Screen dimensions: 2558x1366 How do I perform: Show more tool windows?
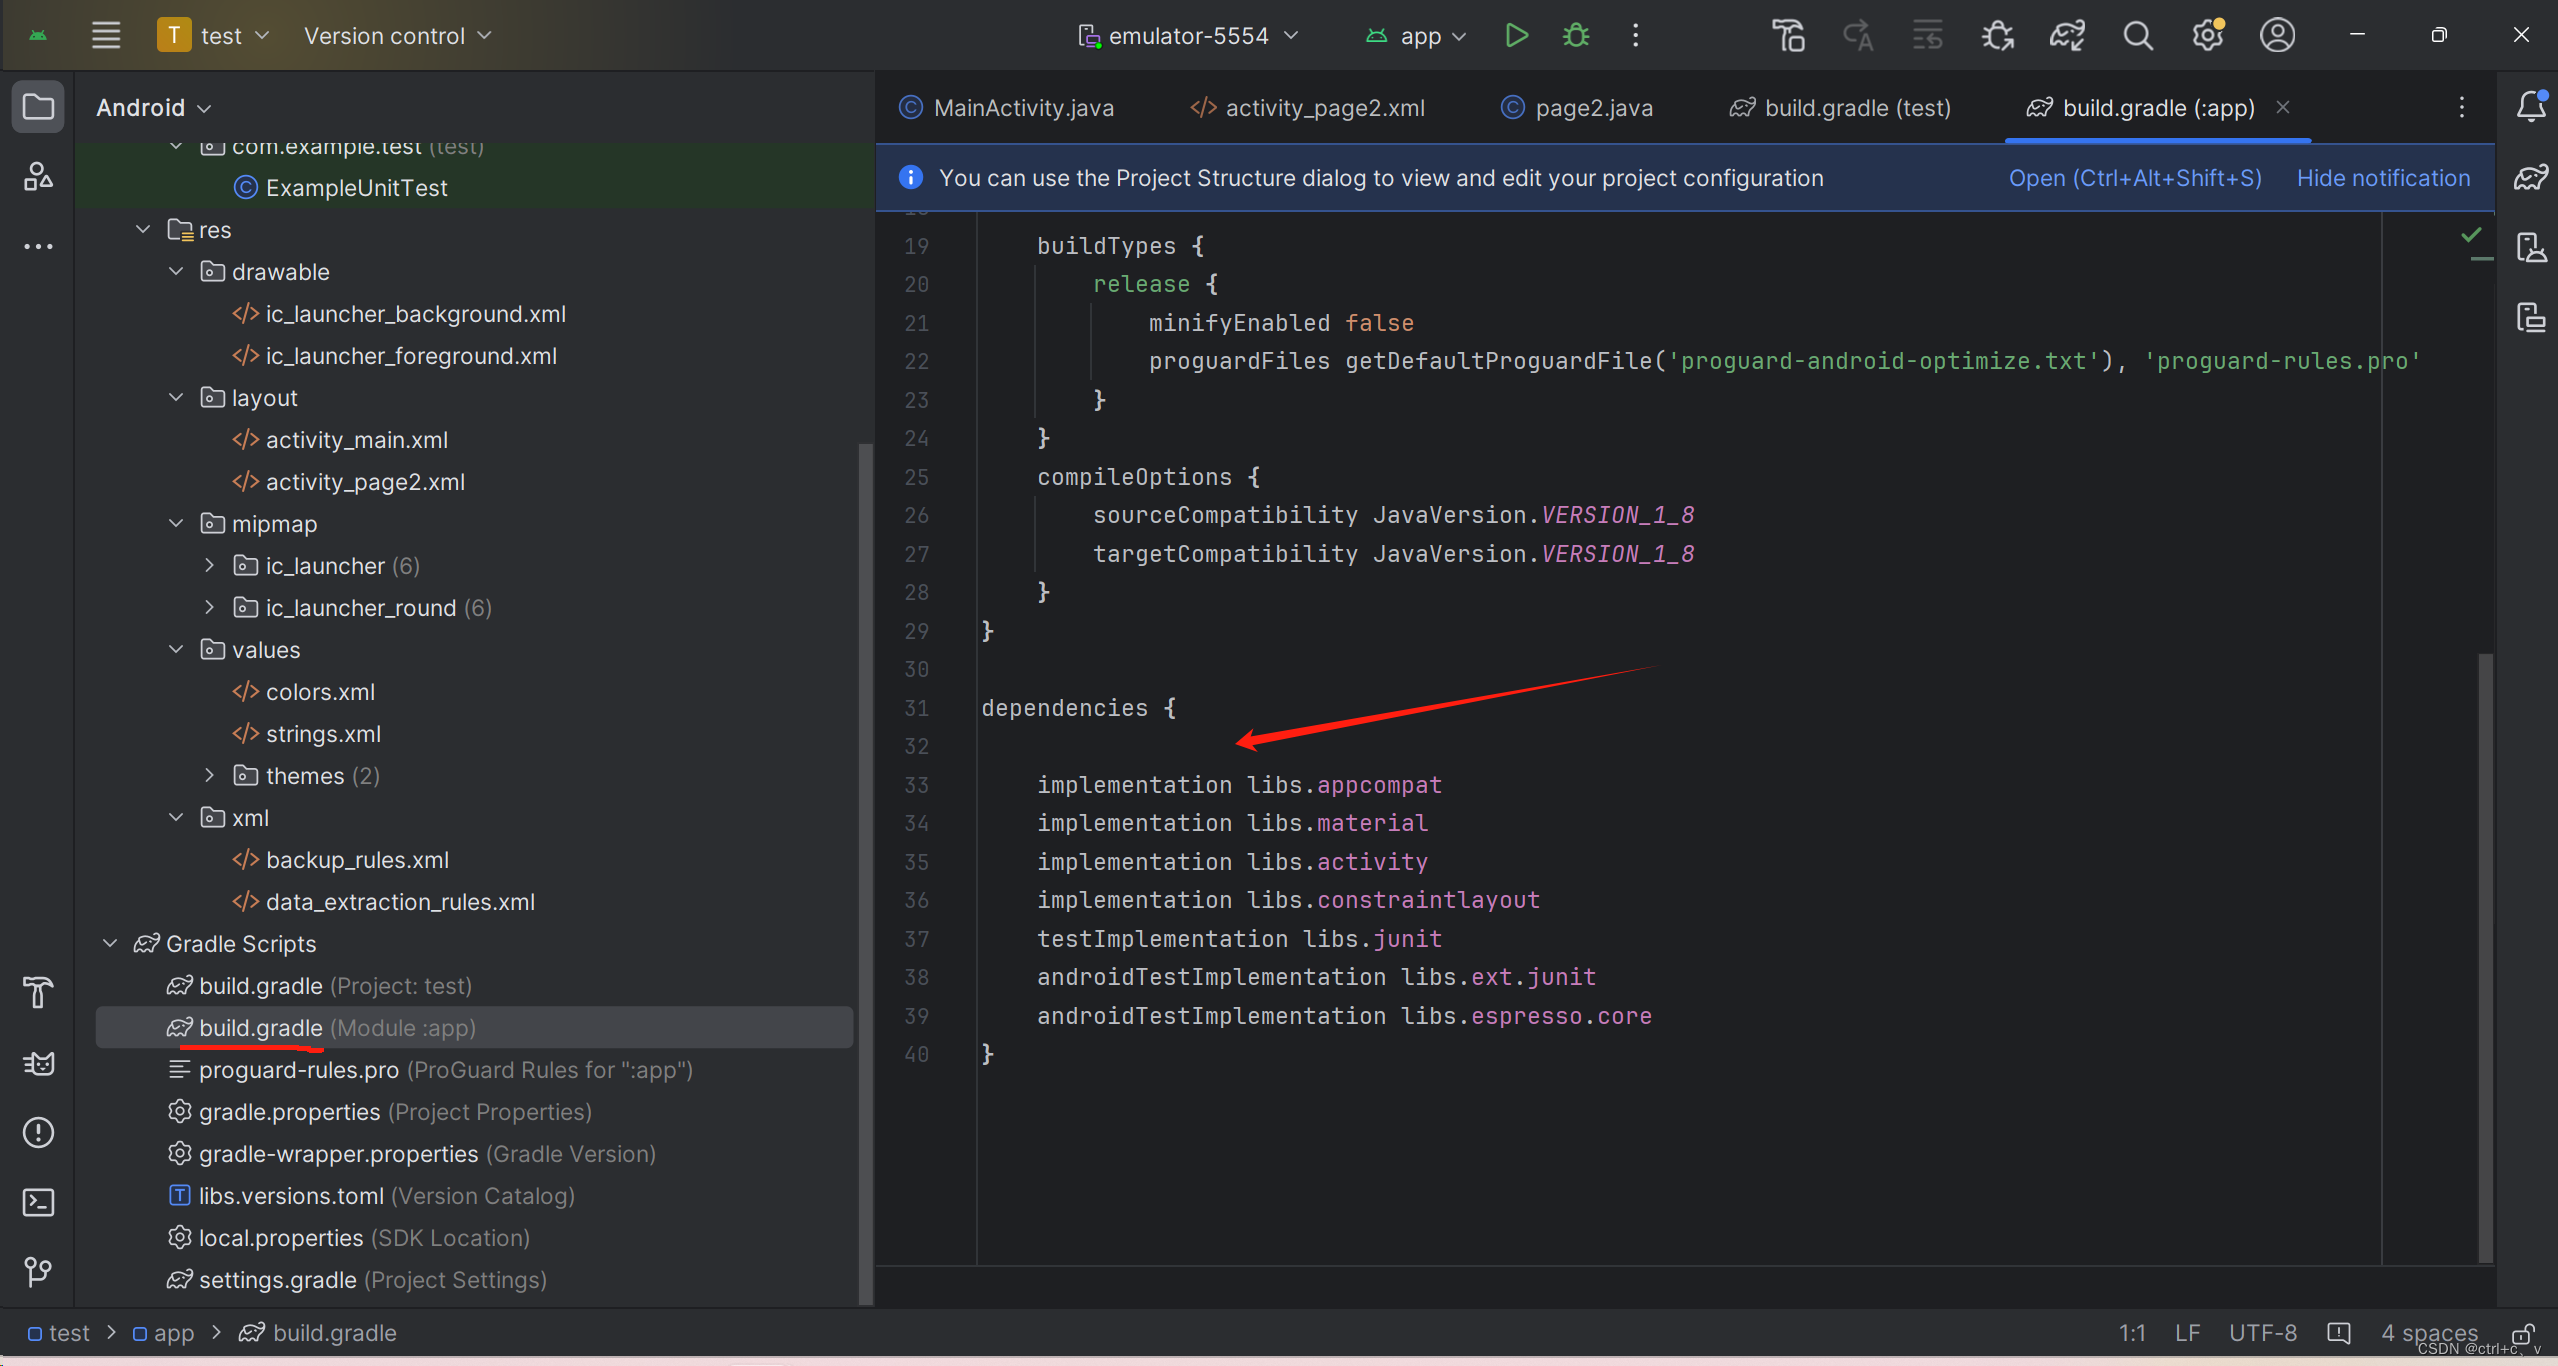coord(38,246)
